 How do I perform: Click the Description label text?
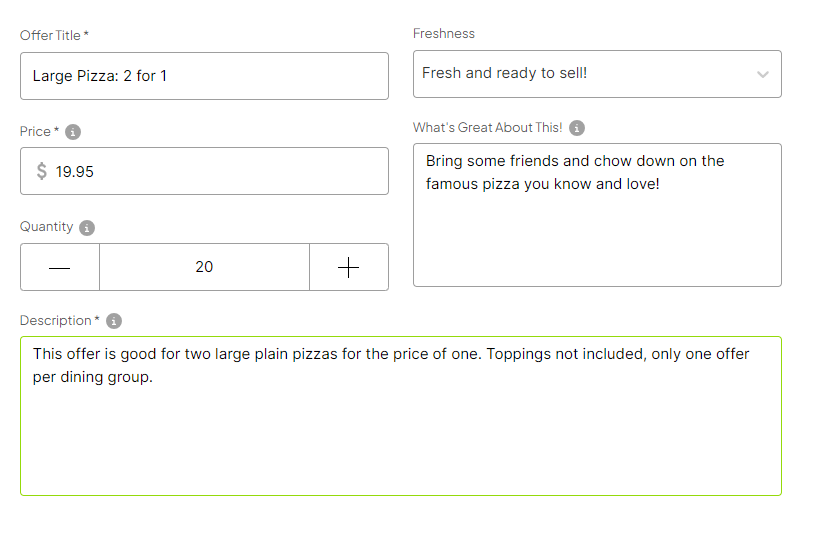pos(56,321)
